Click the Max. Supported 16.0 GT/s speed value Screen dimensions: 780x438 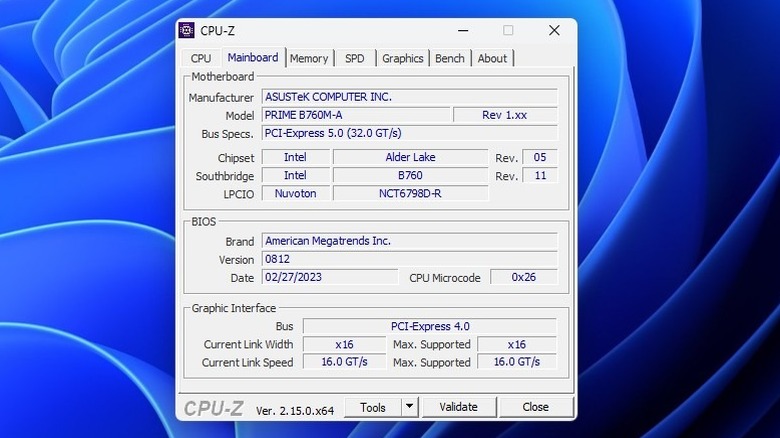coord(517,362)
